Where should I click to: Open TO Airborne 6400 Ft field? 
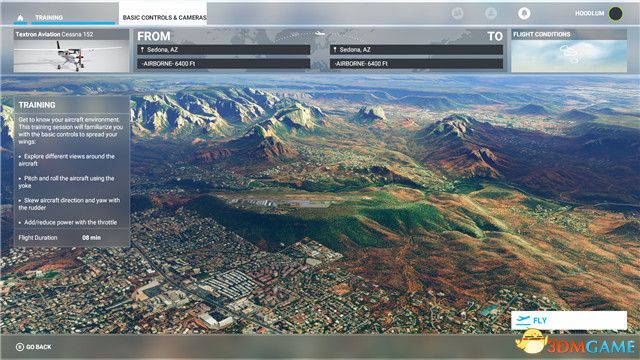pyautogui.click(x=416, y=64)
